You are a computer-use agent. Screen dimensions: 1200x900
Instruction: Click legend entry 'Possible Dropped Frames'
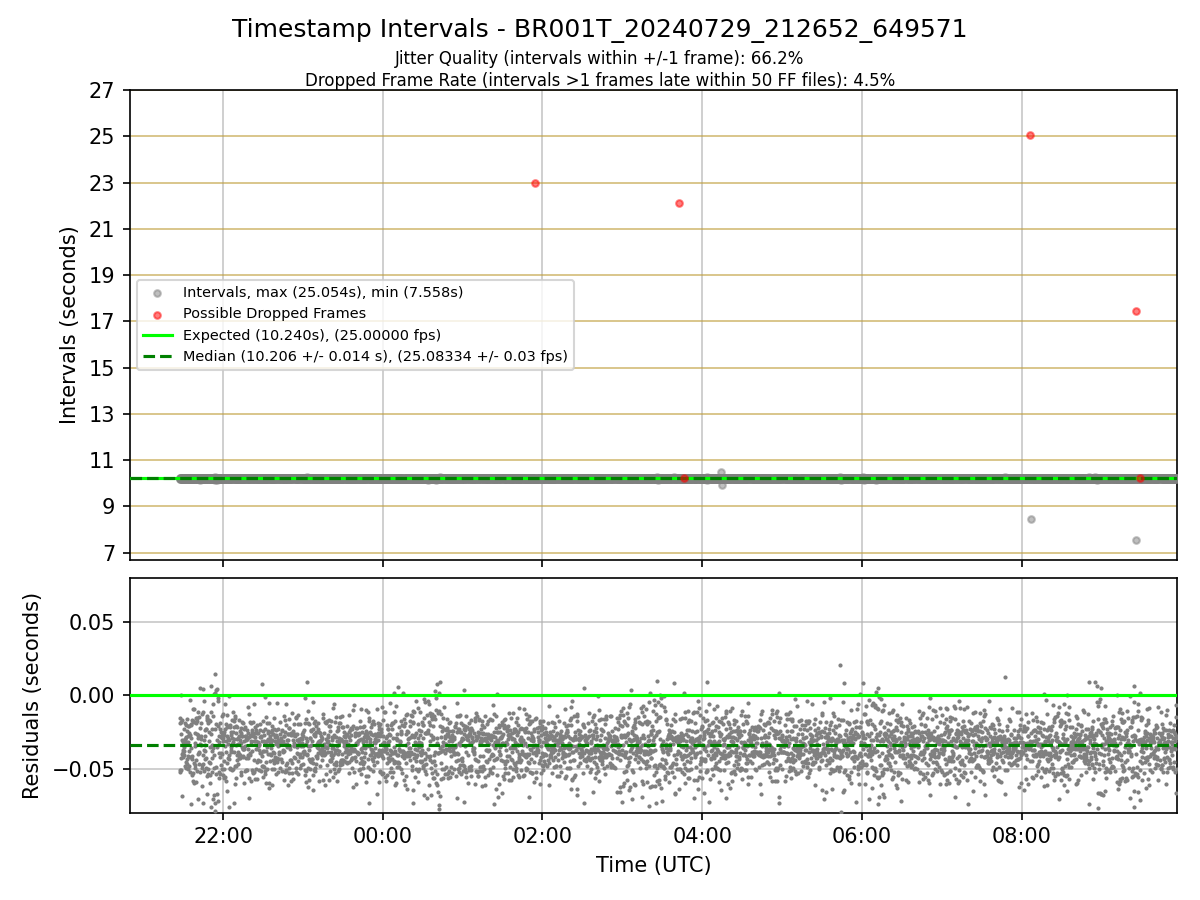tap(274, 313)
